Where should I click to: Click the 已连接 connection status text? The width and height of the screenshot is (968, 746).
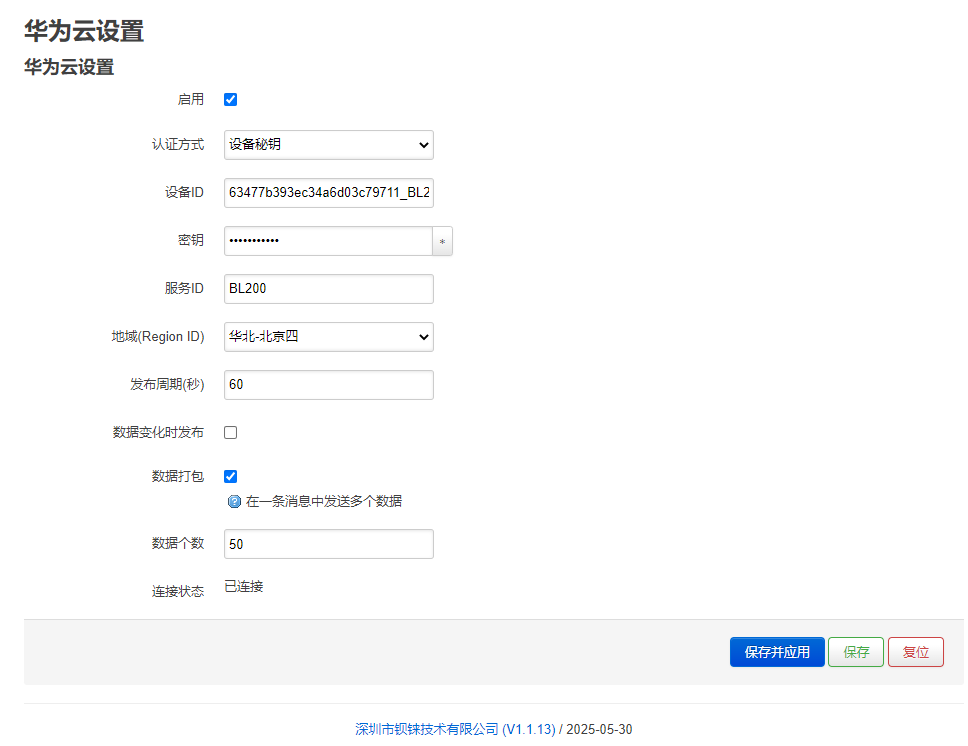pyautogui.click(x=244, y=587)
